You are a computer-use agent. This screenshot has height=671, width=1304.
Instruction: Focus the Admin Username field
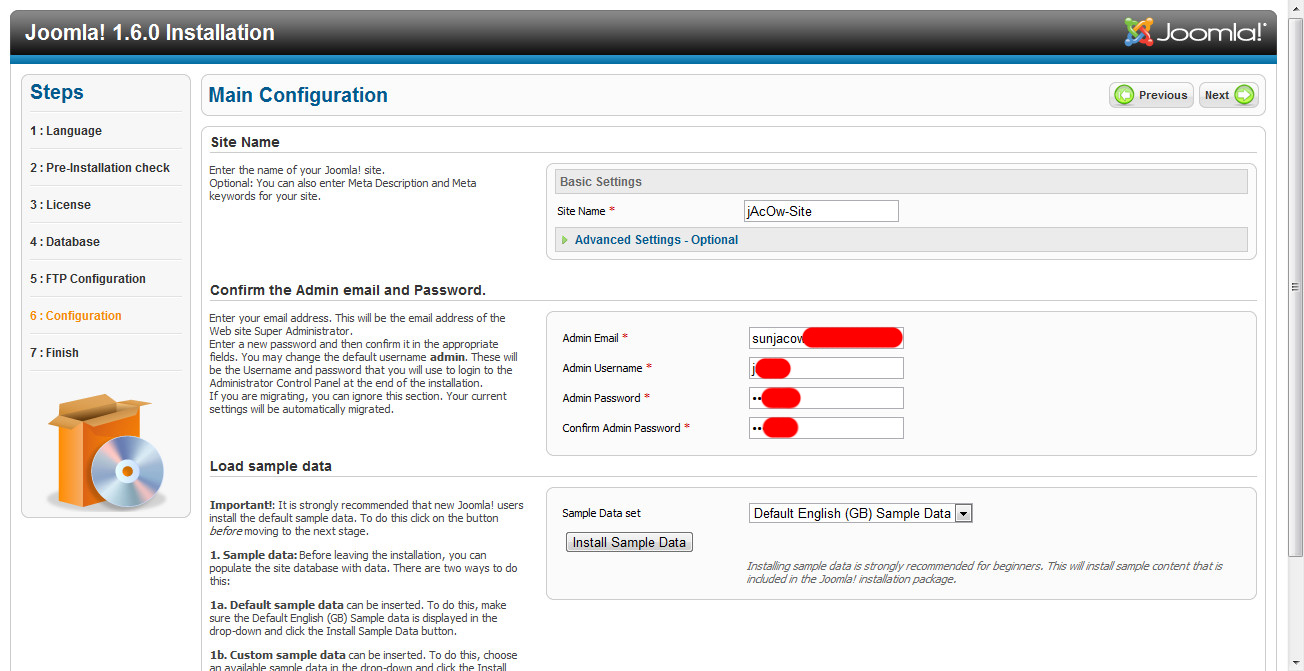point(826,368)
